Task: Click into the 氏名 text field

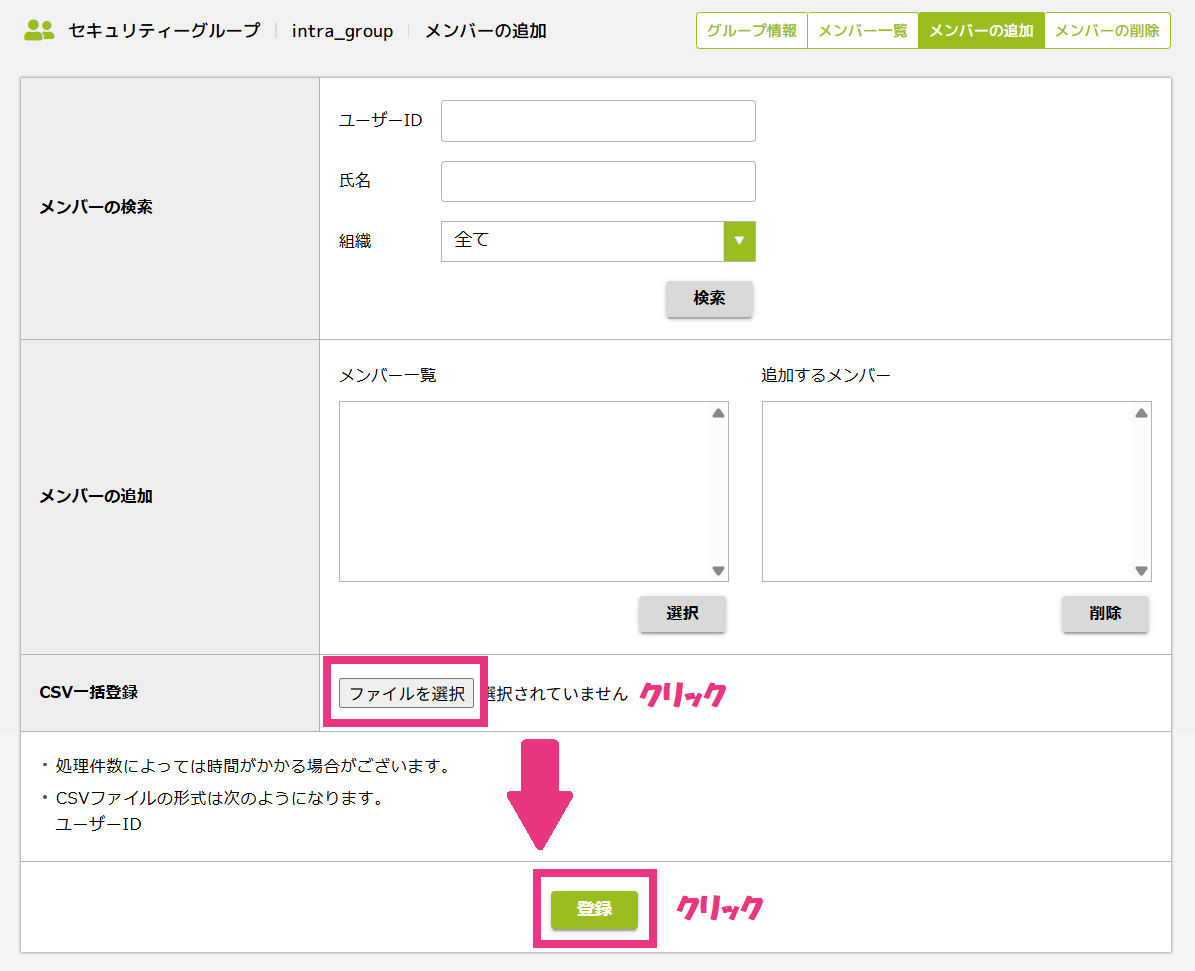Action: click(x=598, y=181)
